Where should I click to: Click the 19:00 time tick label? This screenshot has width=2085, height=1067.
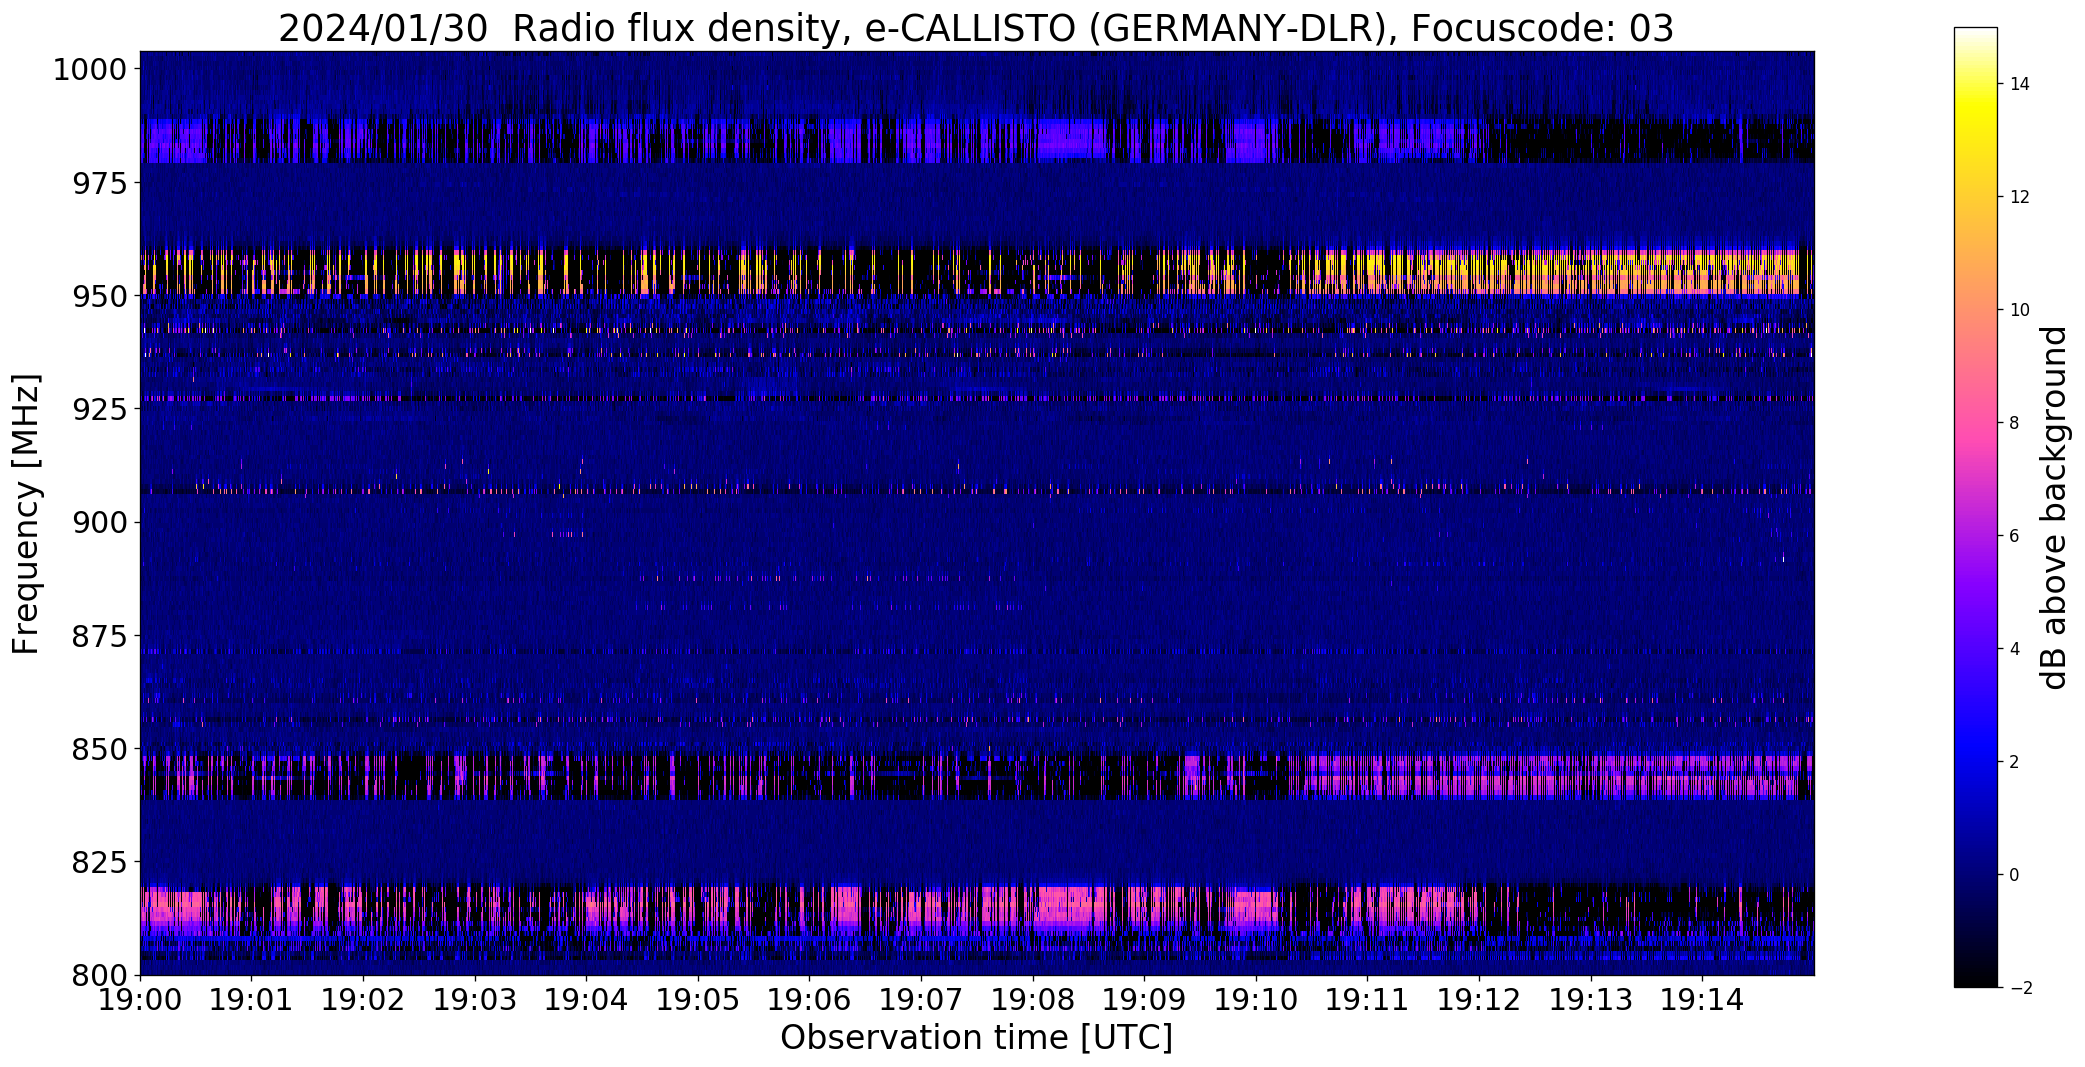[x=140, y=999]
